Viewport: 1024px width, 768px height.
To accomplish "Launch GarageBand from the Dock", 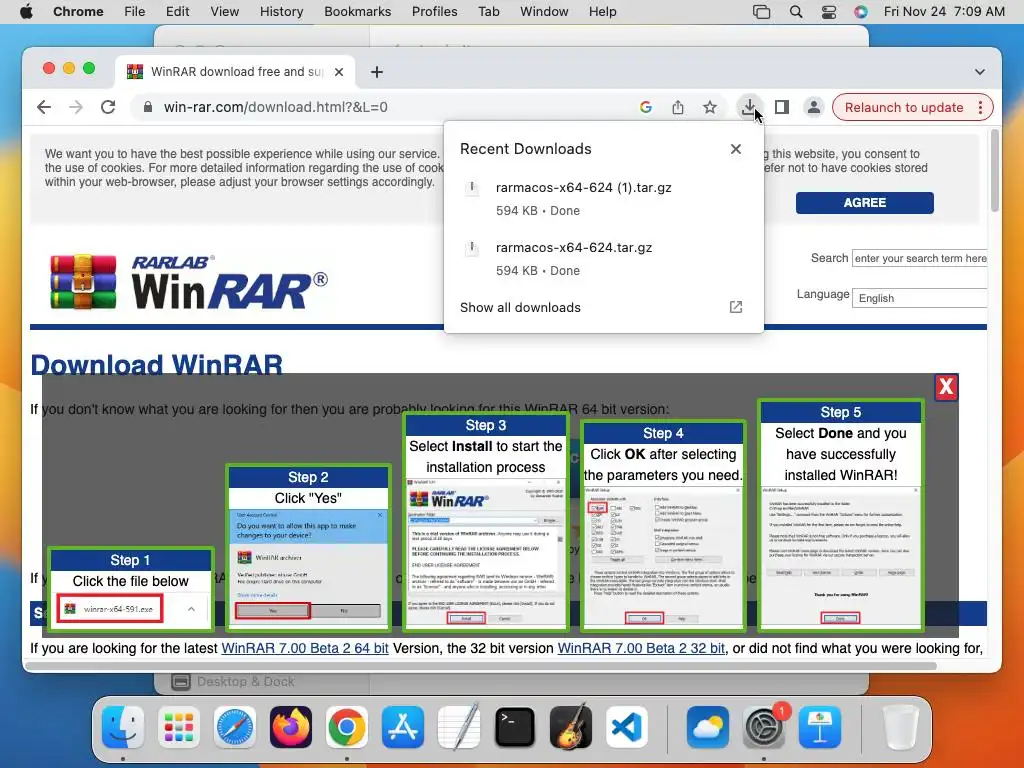I will coord(571,727).
